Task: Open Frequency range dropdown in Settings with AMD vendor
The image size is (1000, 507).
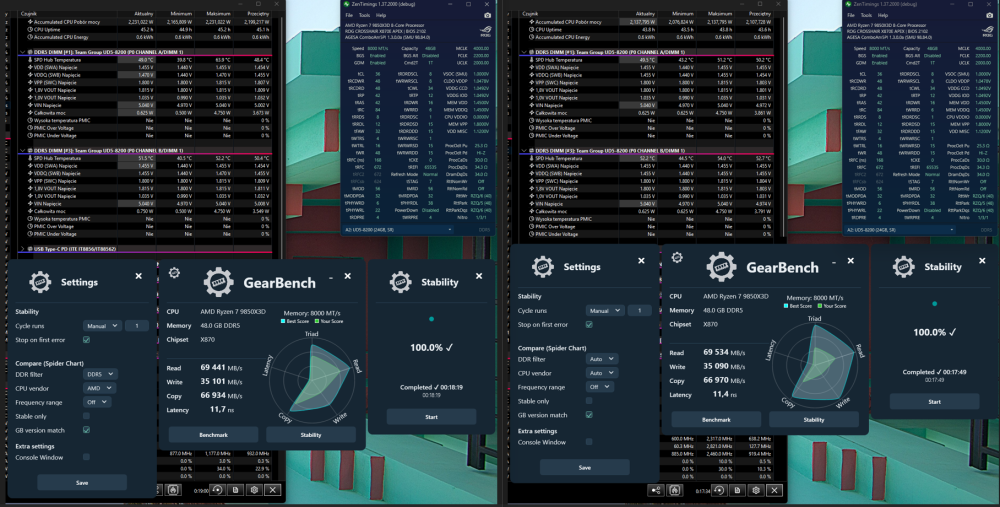Action: coord(97,402)
